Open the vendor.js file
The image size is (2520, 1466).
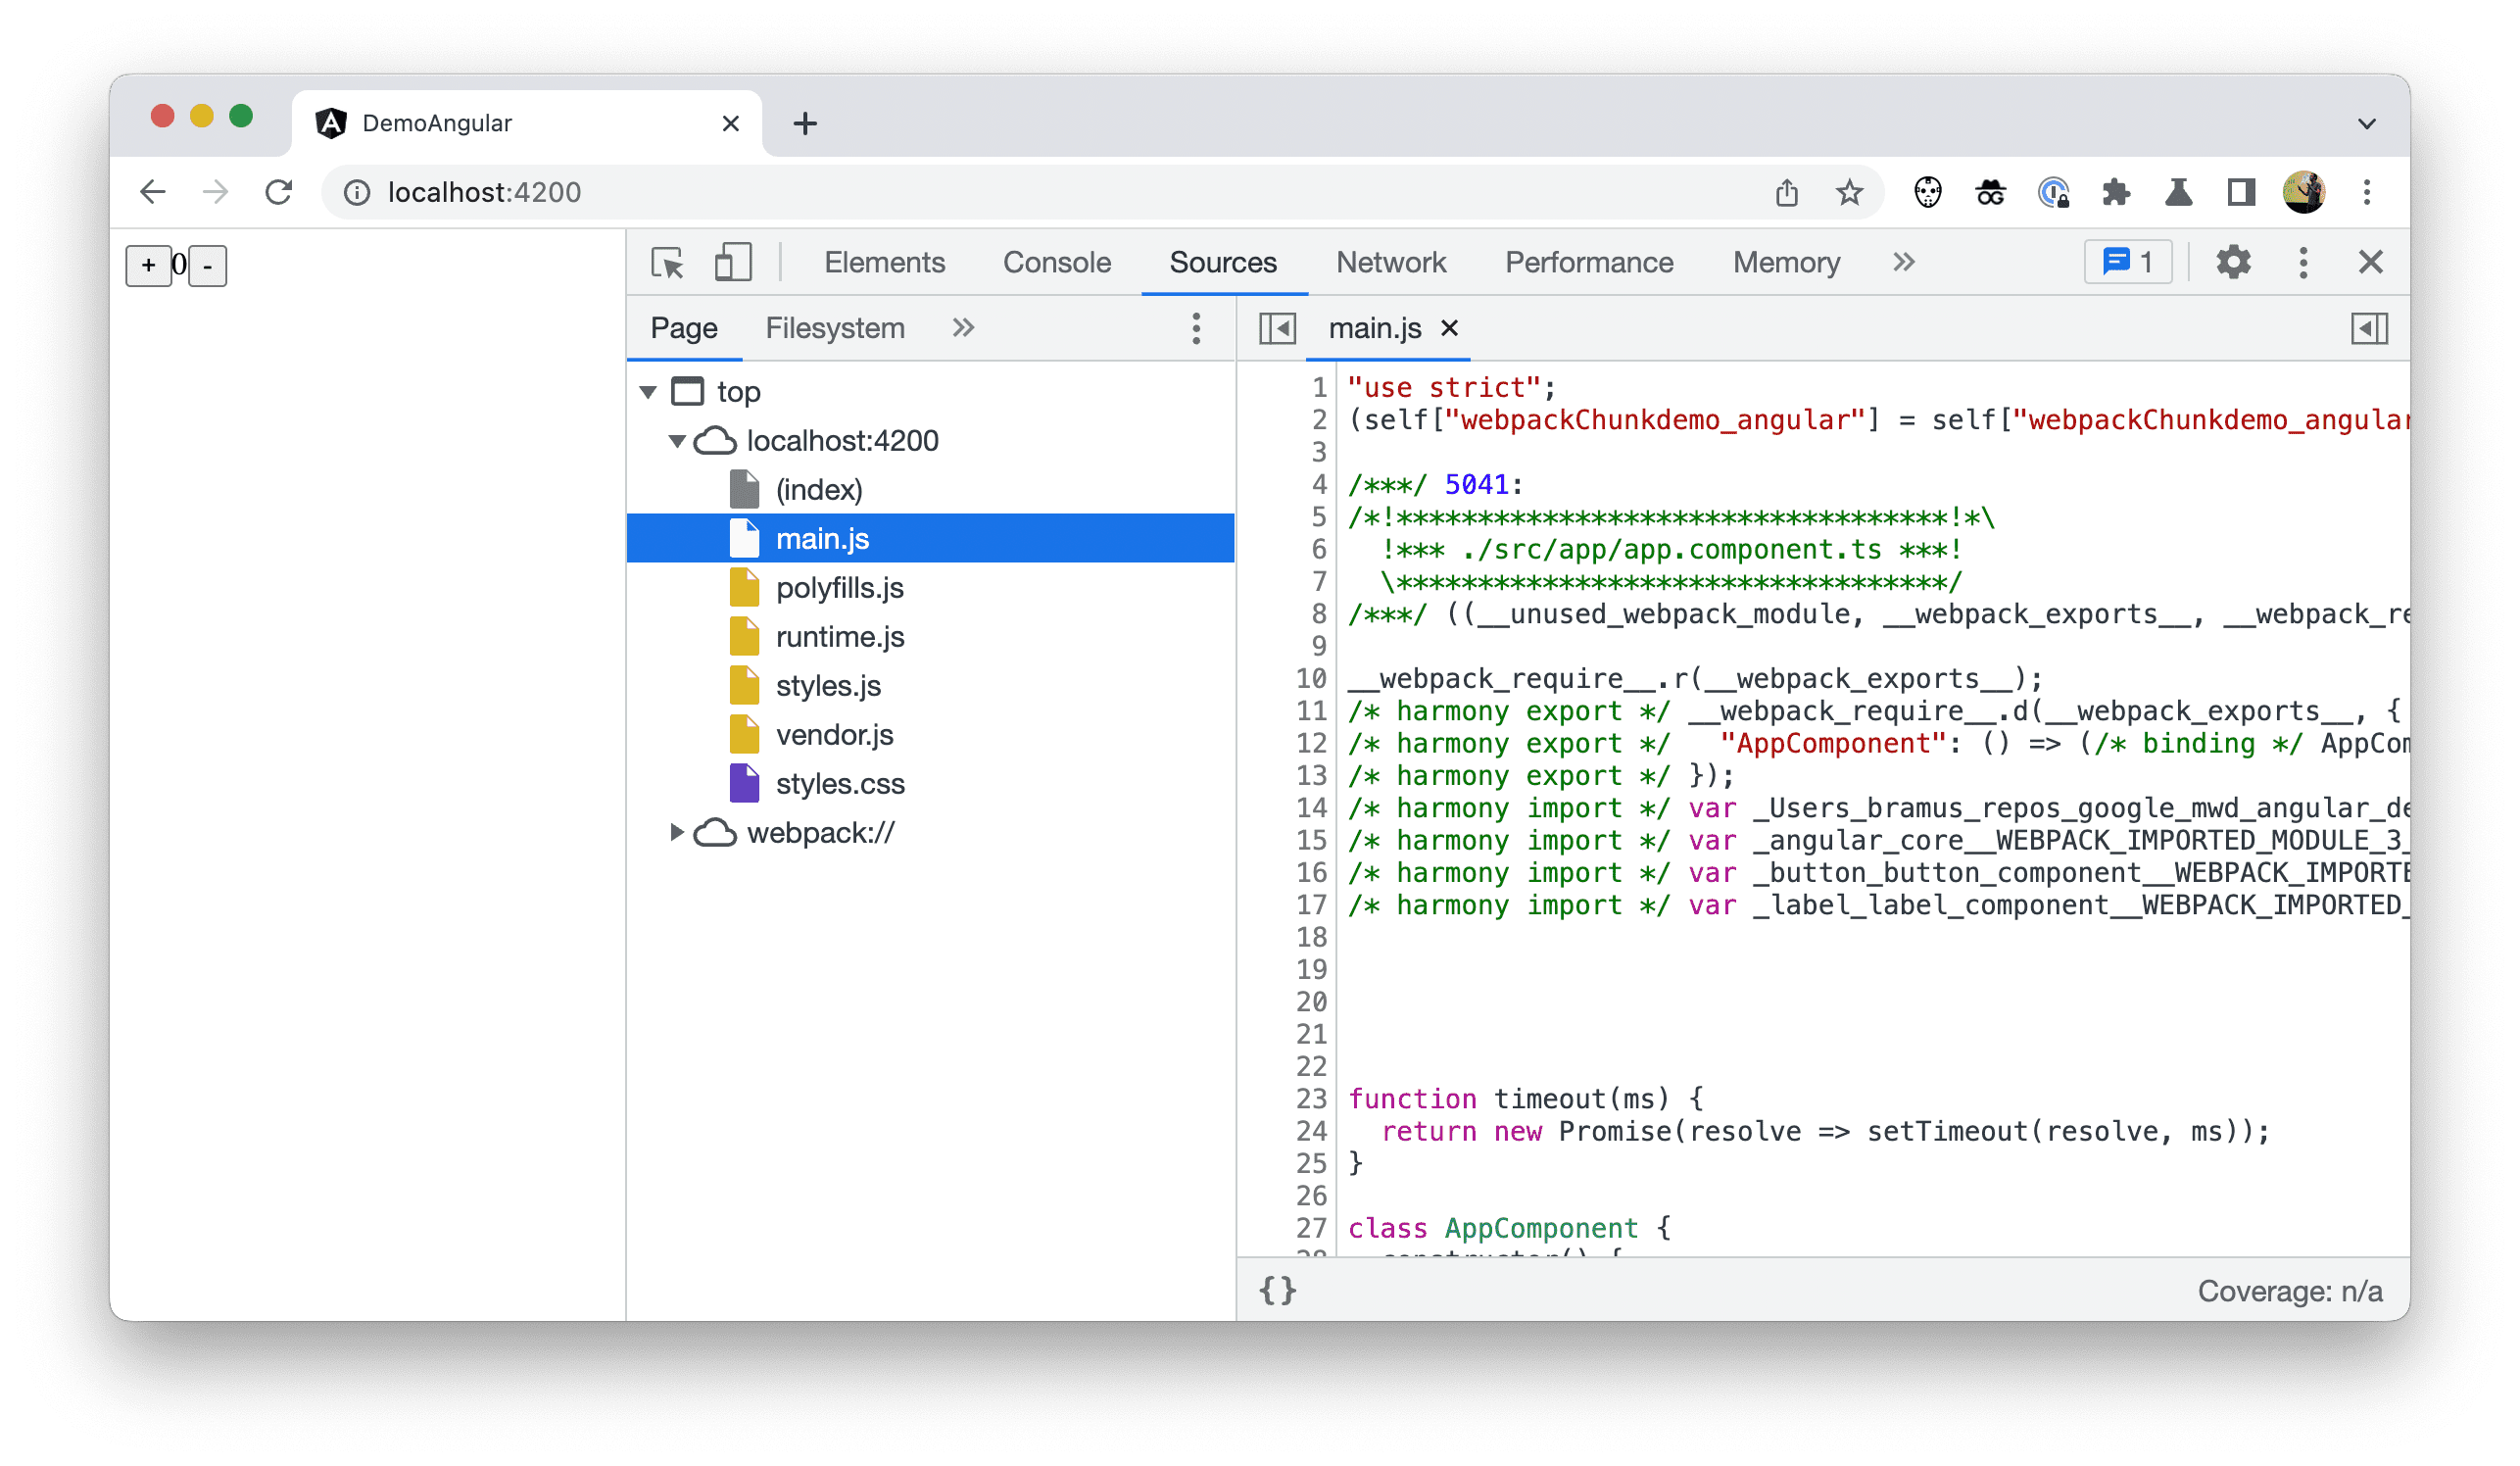tap(836, 733)
